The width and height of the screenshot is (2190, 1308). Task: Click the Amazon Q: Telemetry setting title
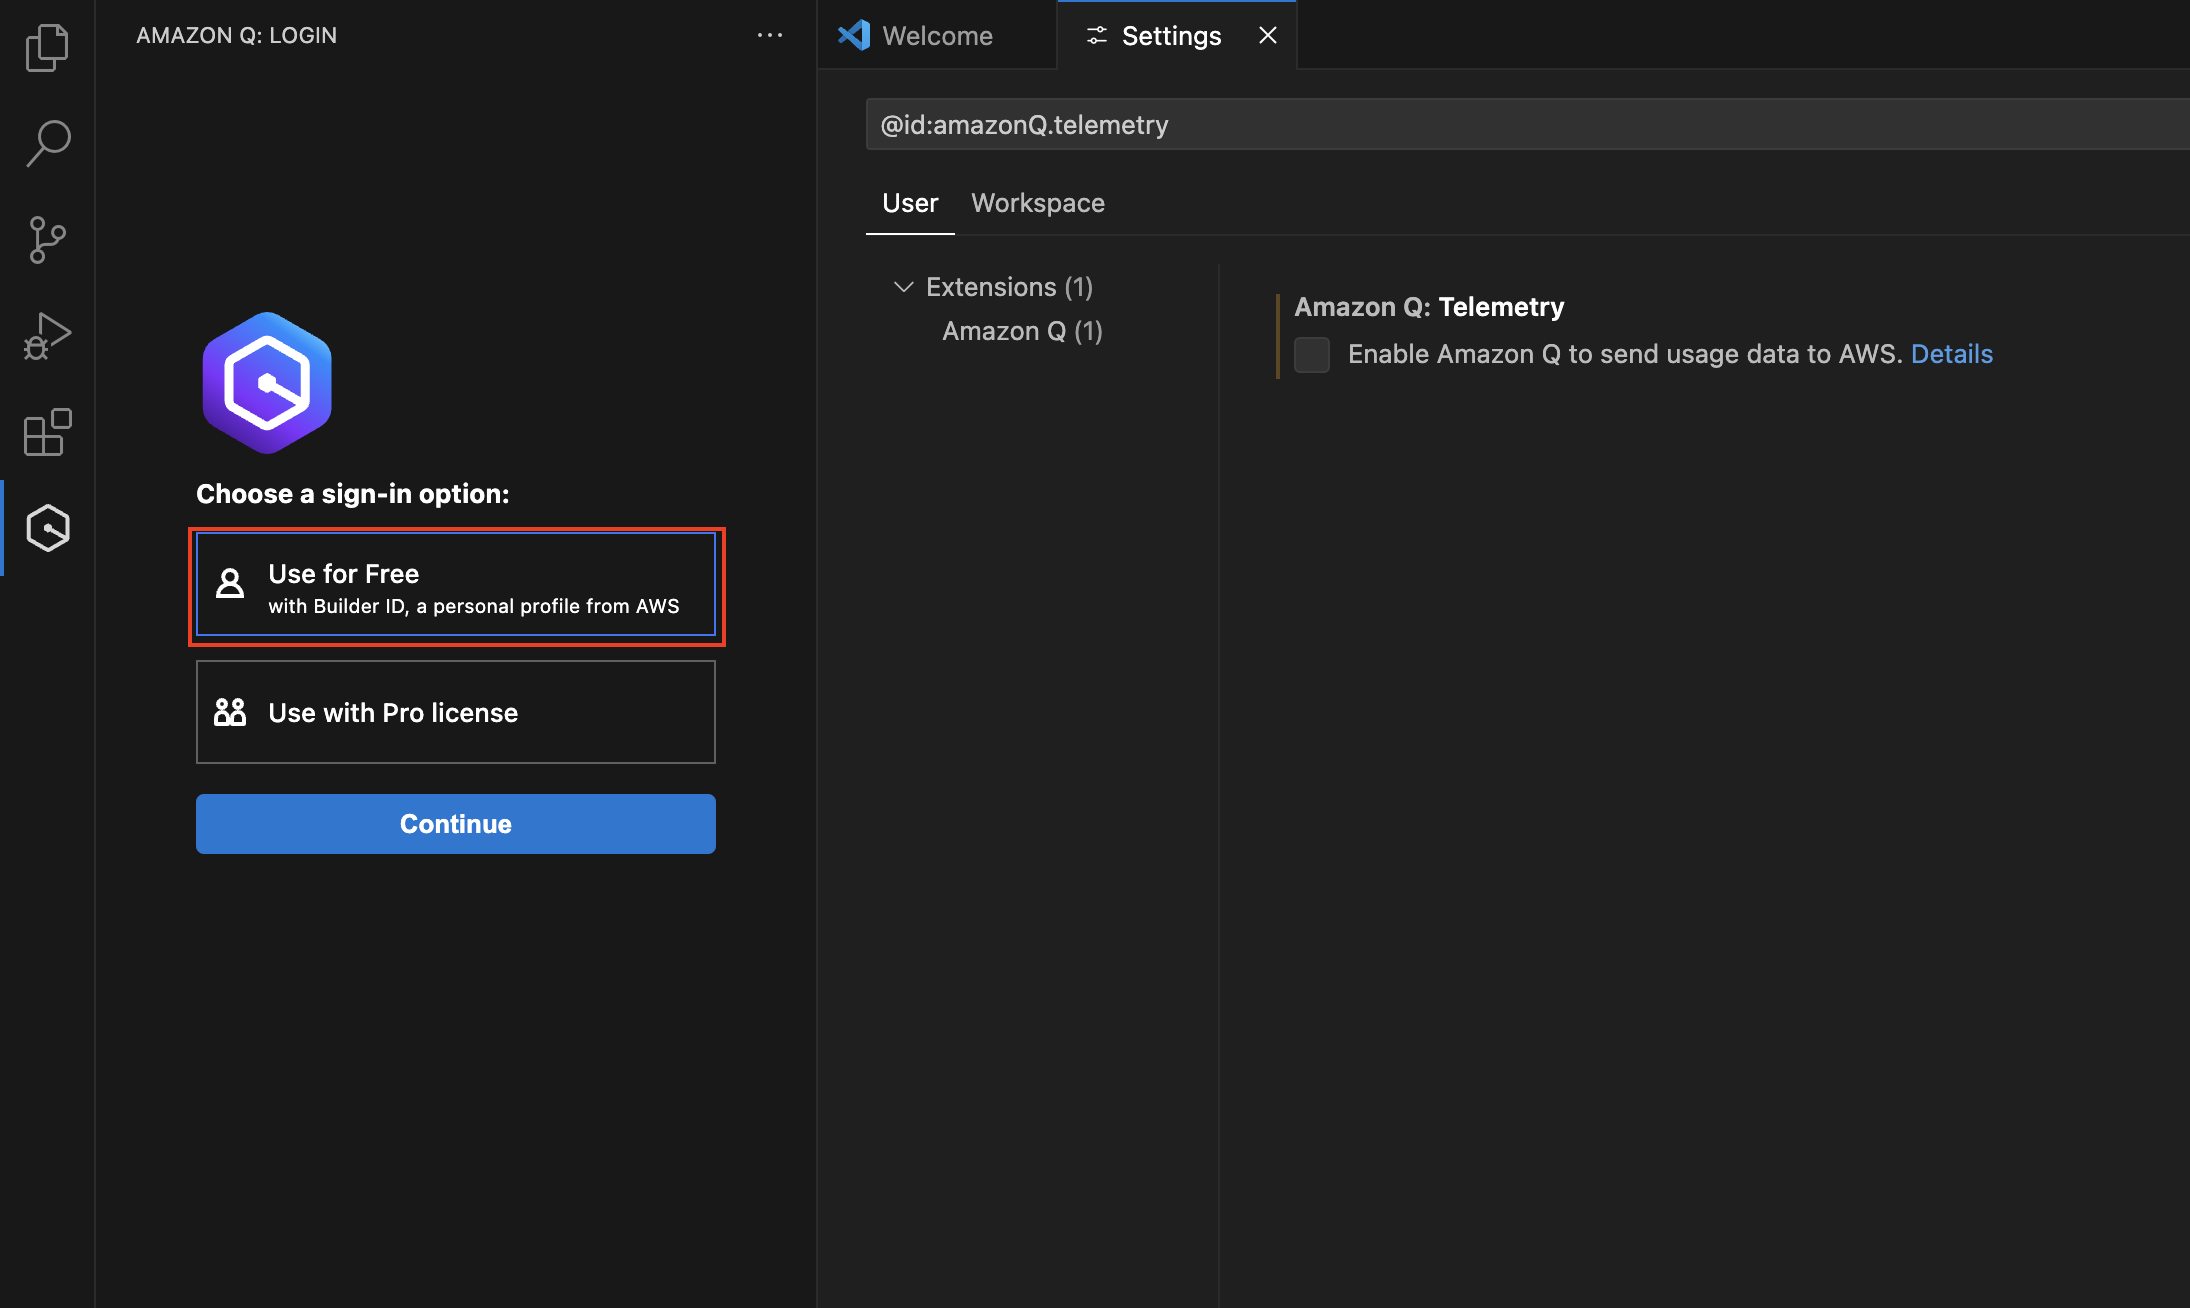[1429, 307]
